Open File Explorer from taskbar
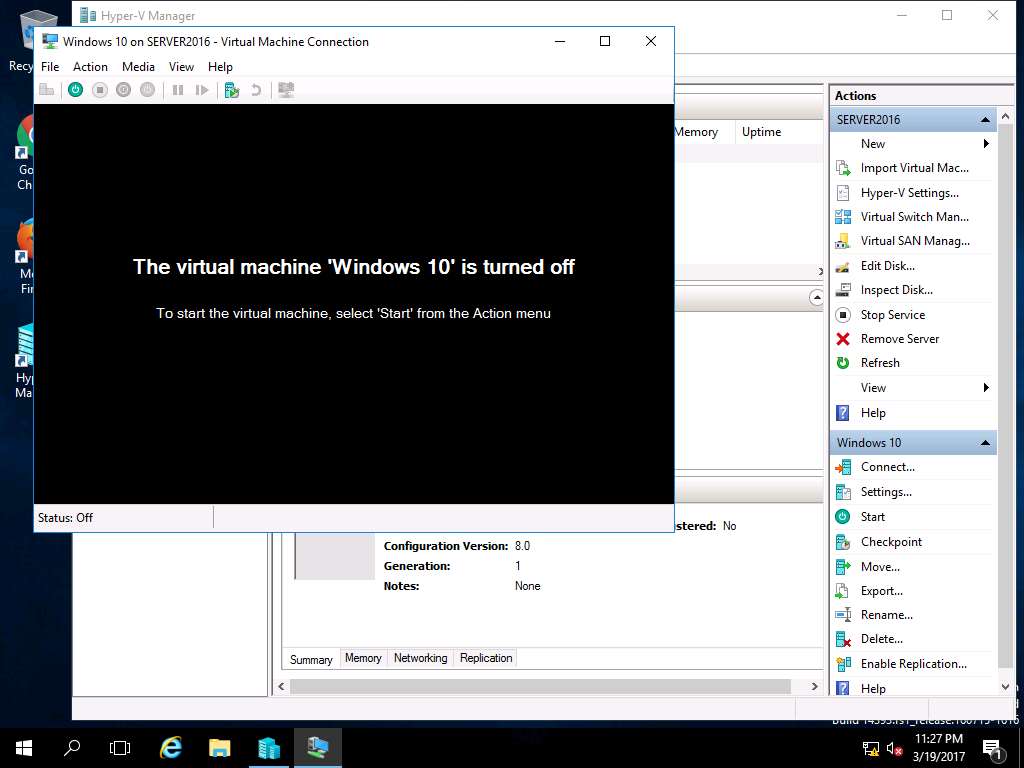The width and height of the screenshot is (1024, 768). tap(219, 748)
